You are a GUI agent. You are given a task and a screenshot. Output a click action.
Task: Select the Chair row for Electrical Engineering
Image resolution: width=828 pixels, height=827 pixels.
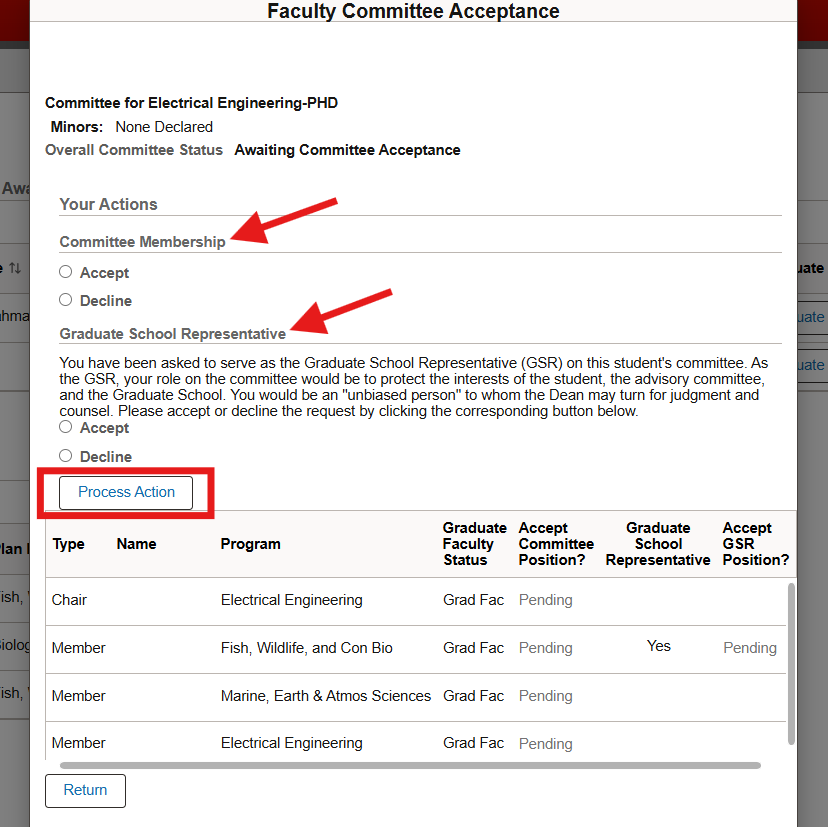69,599
